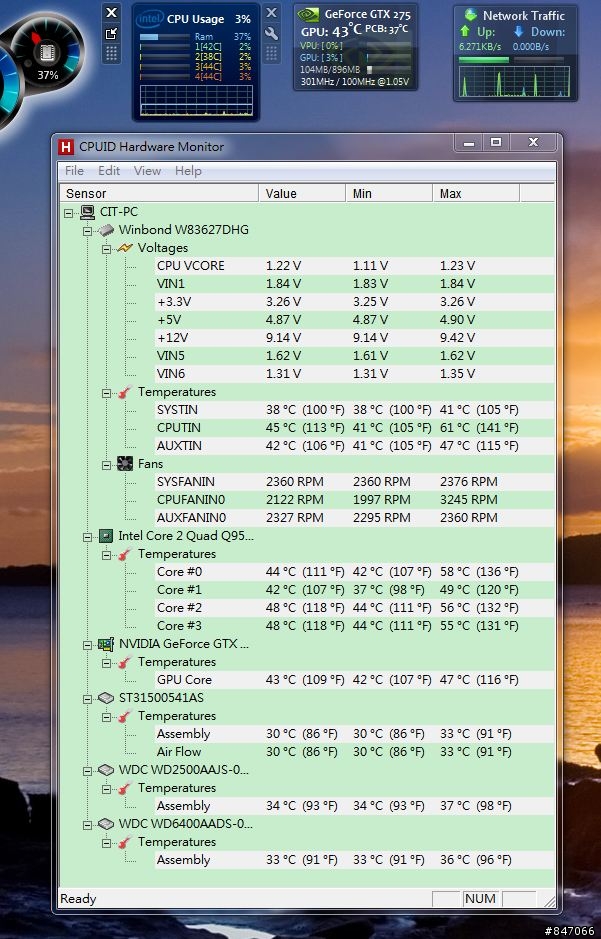The height and width of the screenshot is (939, 601).
Task: Click the Network Traffic graph
Action: [x=514, y=81]
